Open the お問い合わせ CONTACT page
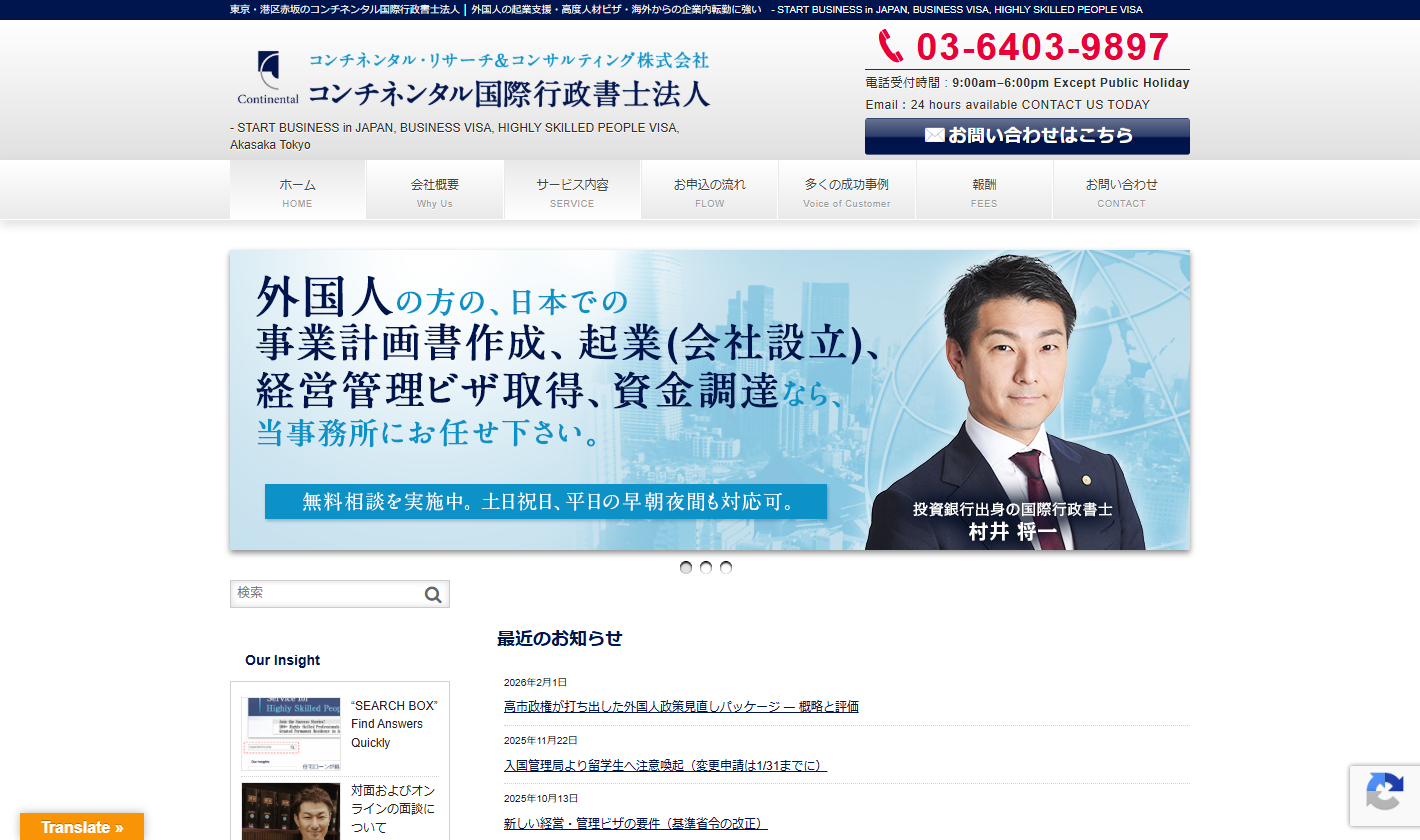The width and height of the screenshot is (1420, 840). click(x=1121, y=190)
